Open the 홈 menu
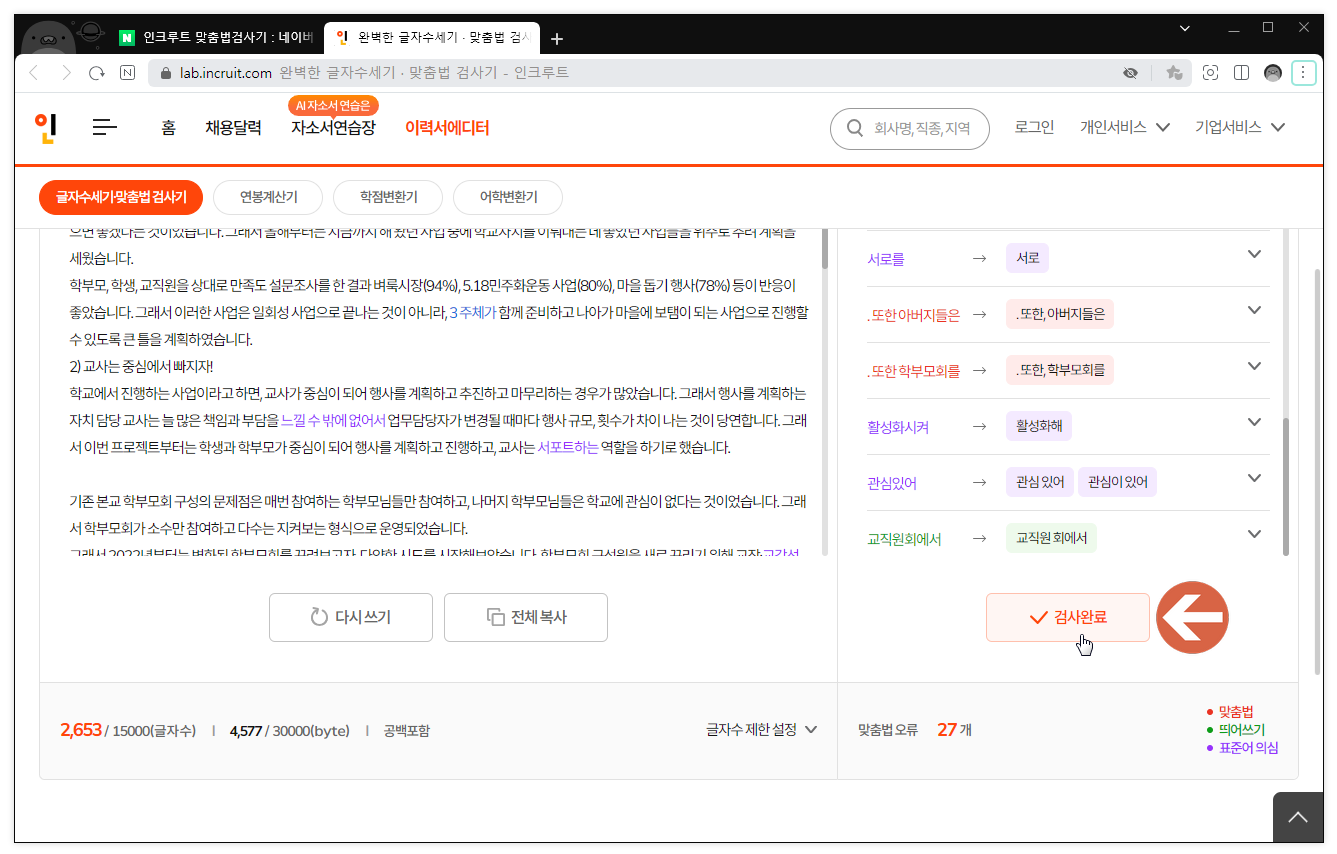 coord(168,128)
